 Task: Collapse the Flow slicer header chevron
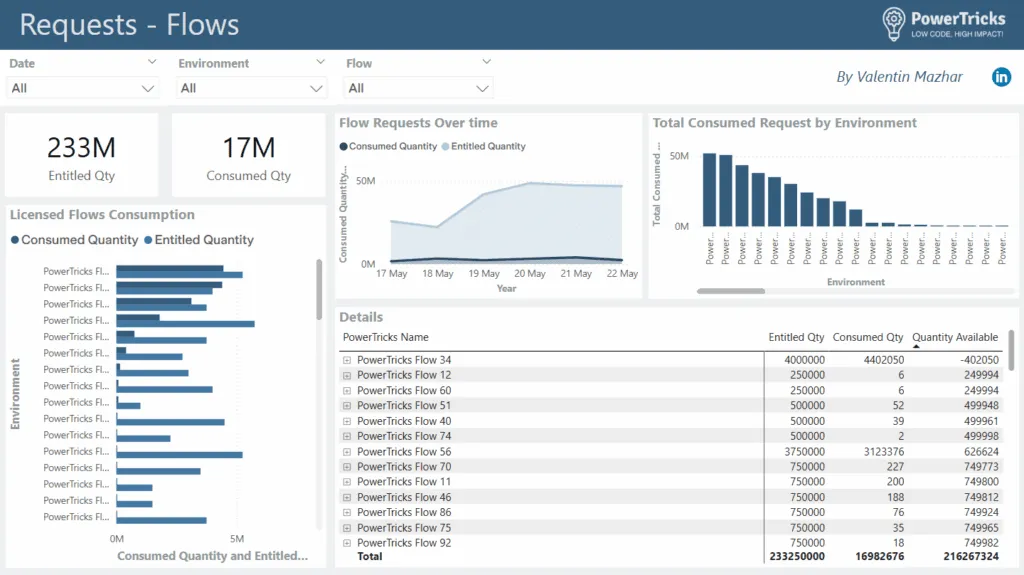487,62
